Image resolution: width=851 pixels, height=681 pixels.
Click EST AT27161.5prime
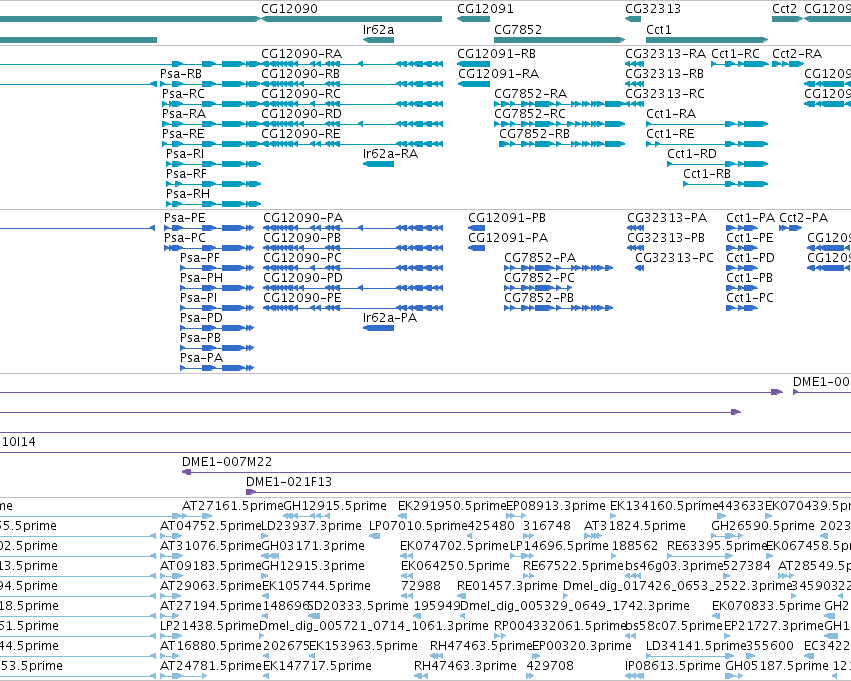pyautogui.click(x=232, y=506)
